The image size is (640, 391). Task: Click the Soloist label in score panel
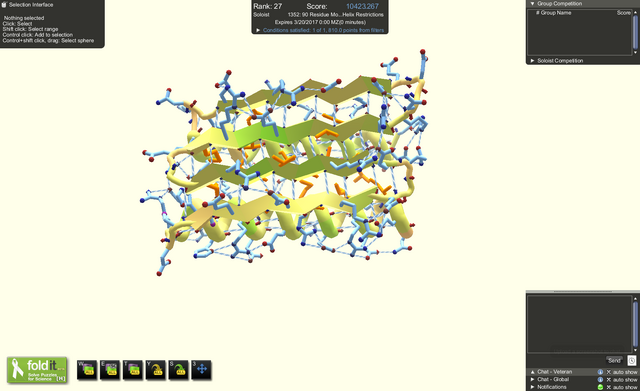261,15
